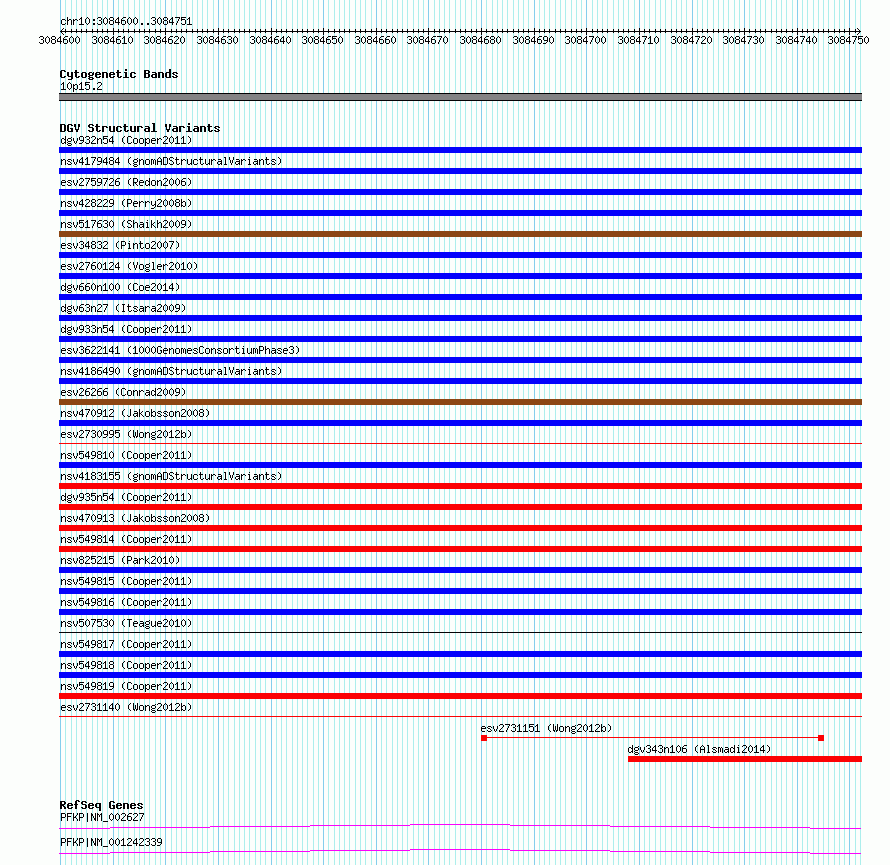Click the red bar under nsv4183155

tap(460, 486)
